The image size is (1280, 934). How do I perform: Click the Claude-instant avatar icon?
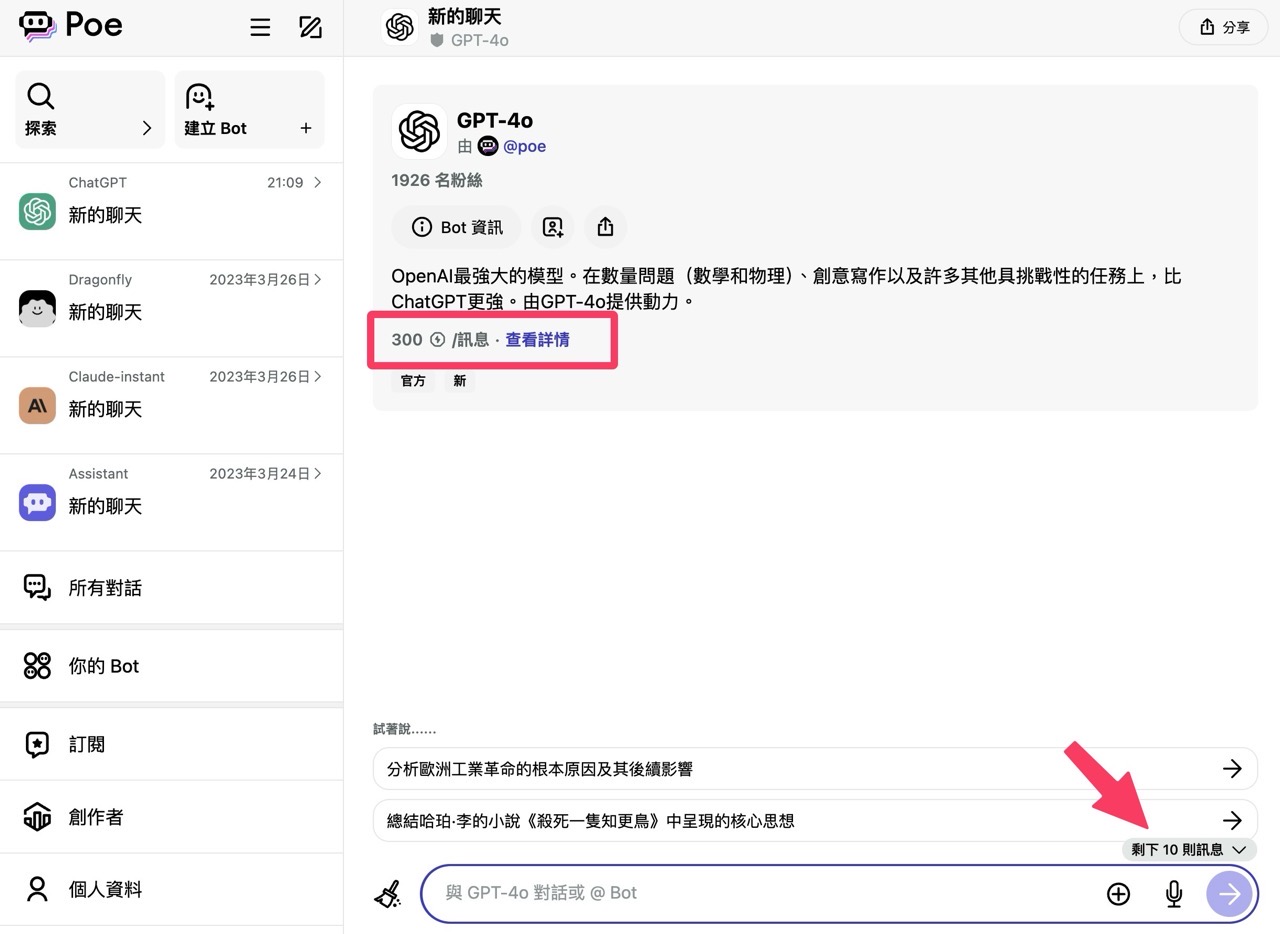(x=37, y=405)
